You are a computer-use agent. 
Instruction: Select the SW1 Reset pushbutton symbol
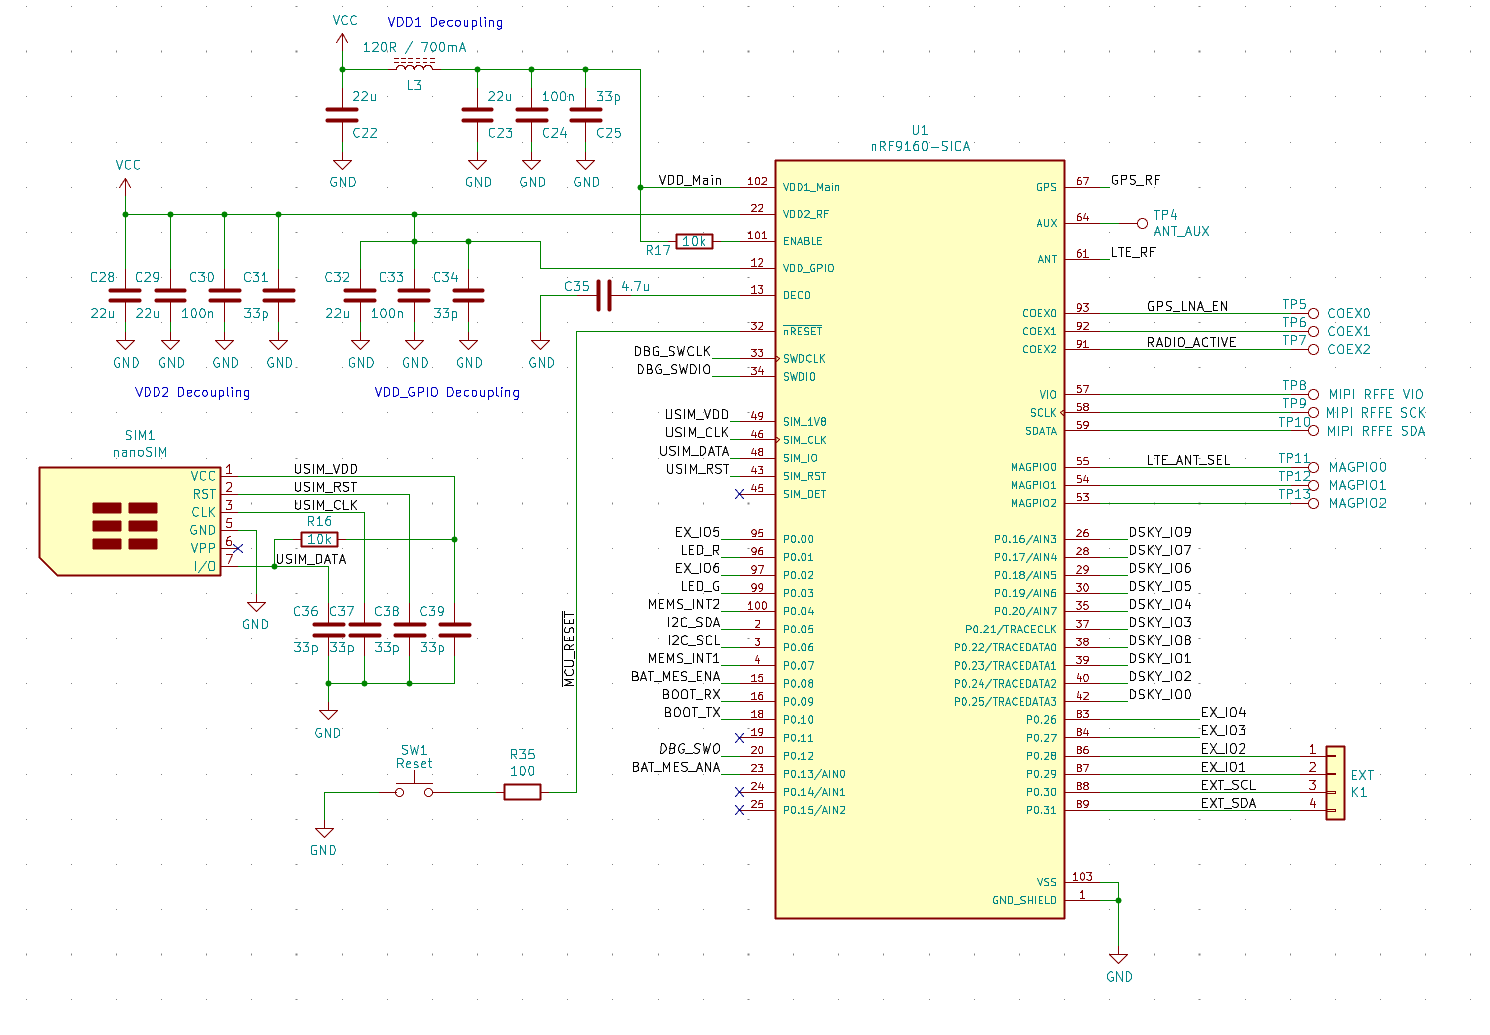pos(414,788)
